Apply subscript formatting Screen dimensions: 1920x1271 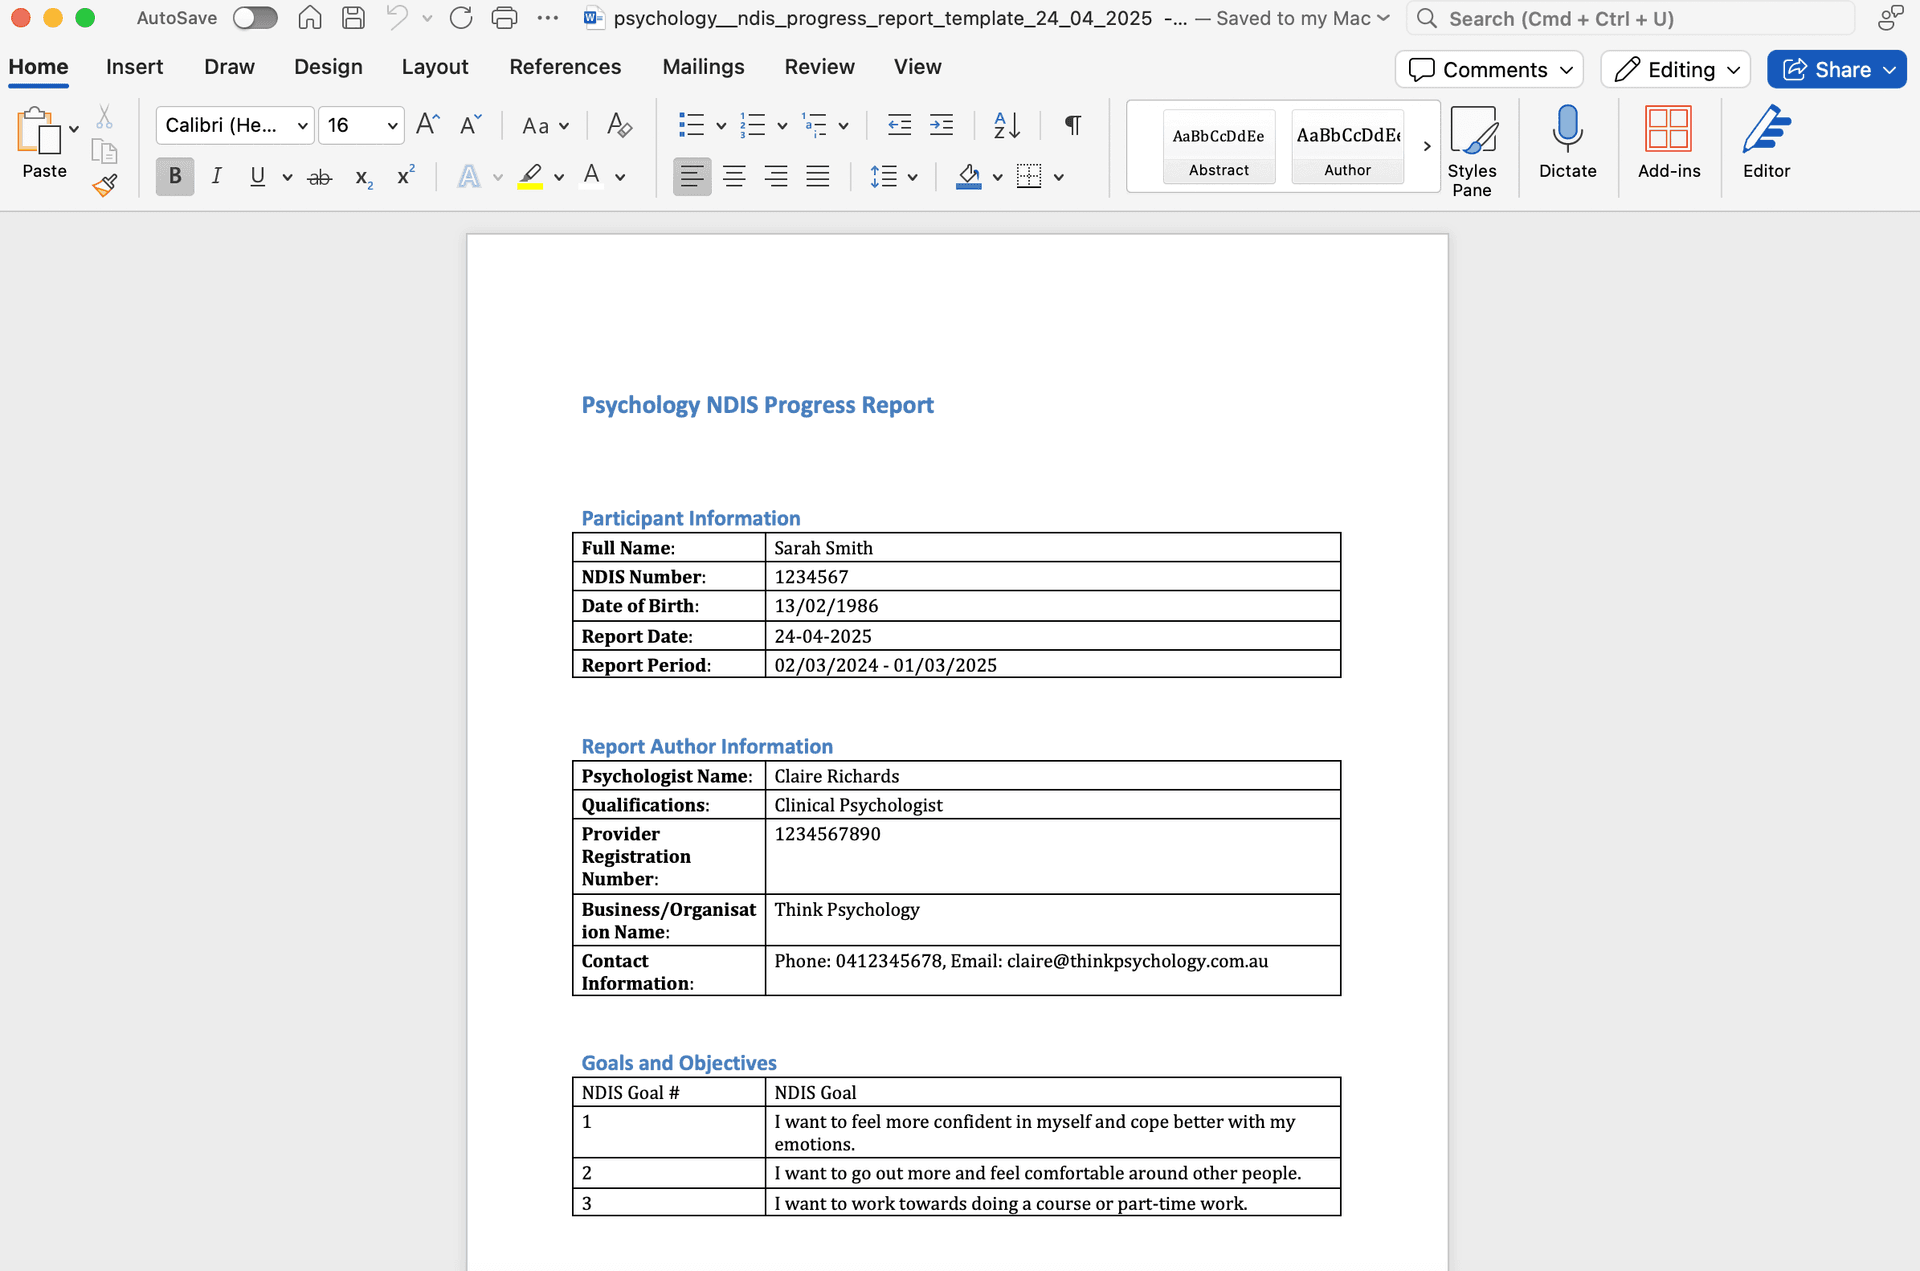pyautogui.click(x=362, y=176)
